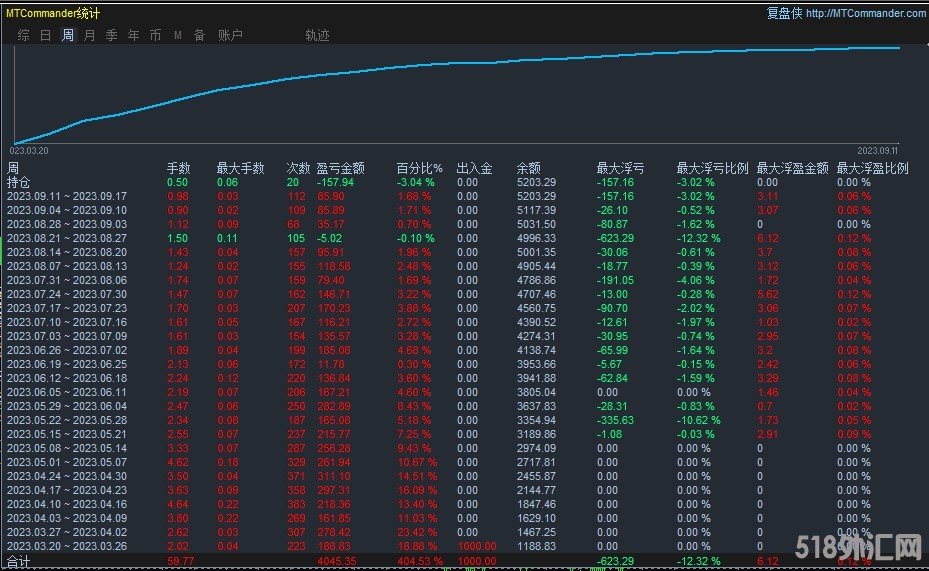The height and width of the screenshot is (571, 929).
Task: Click the 2023.09.11 end date chart marker
Action: [x=876, y=149]
